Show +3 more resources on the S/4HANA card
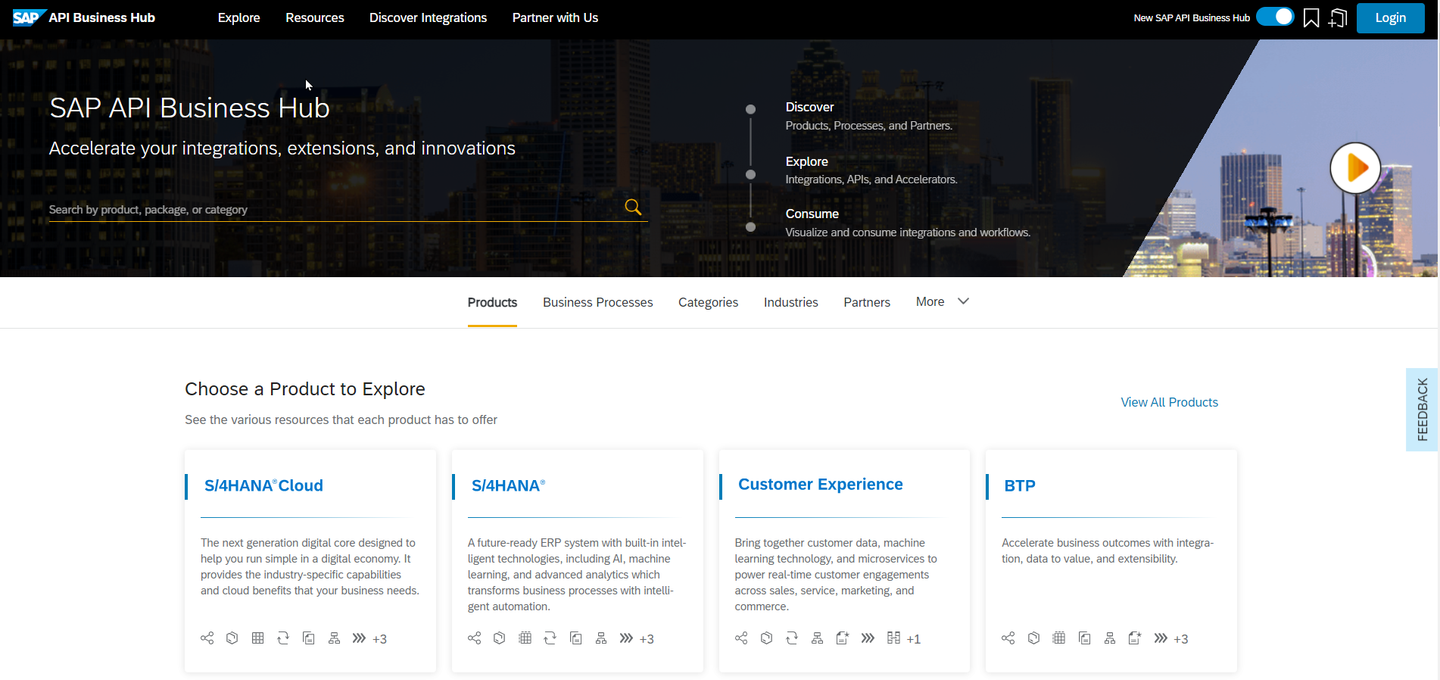 [647, 639]
